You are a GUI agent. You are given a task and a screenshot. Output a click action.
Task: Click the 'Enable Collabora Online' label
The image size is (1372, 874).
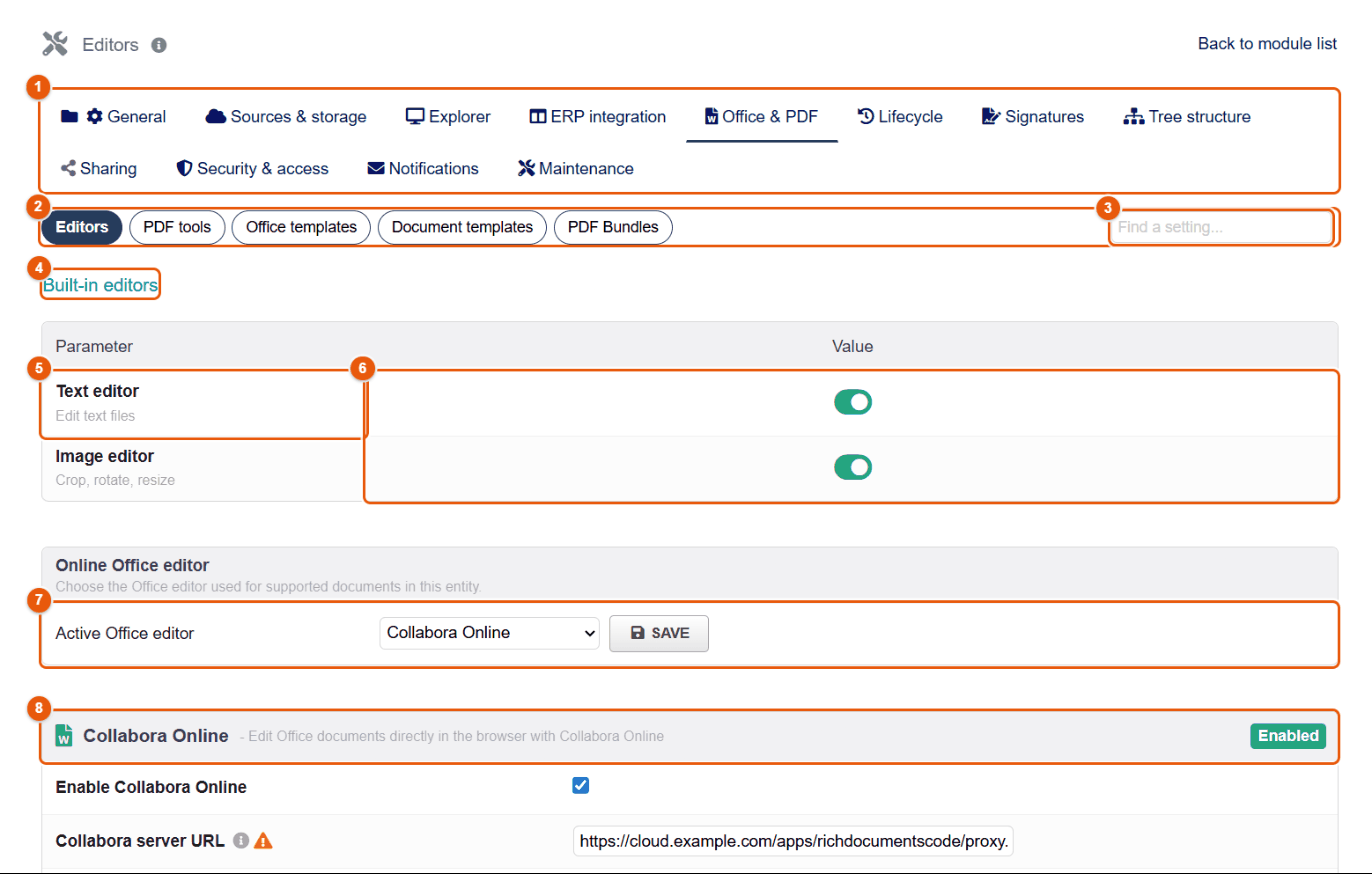[151, 787]
